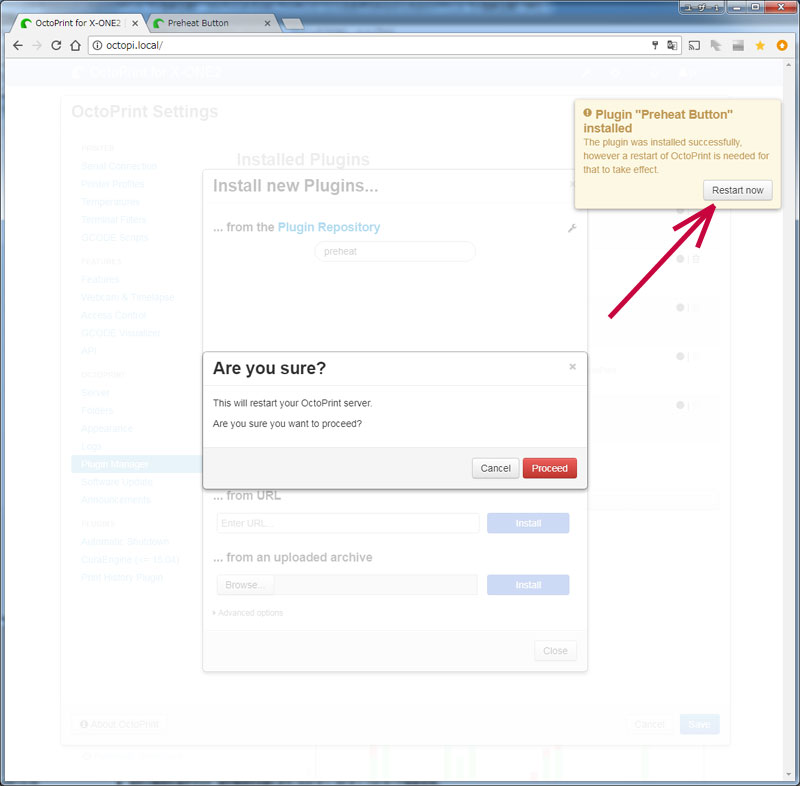
Task: Click the wrench icon beside Plugin Repository
Action: click(x=572, y=228)
